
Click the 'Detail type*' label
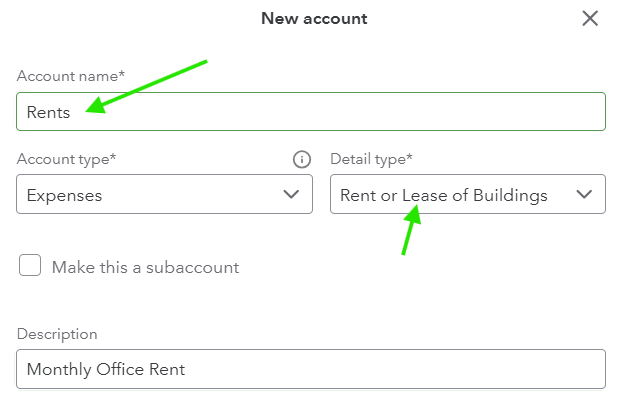[371, 159]
